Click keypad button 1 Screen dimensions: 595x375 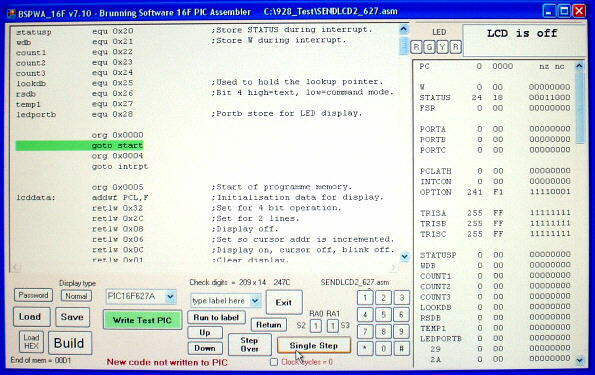coord(365,298)
